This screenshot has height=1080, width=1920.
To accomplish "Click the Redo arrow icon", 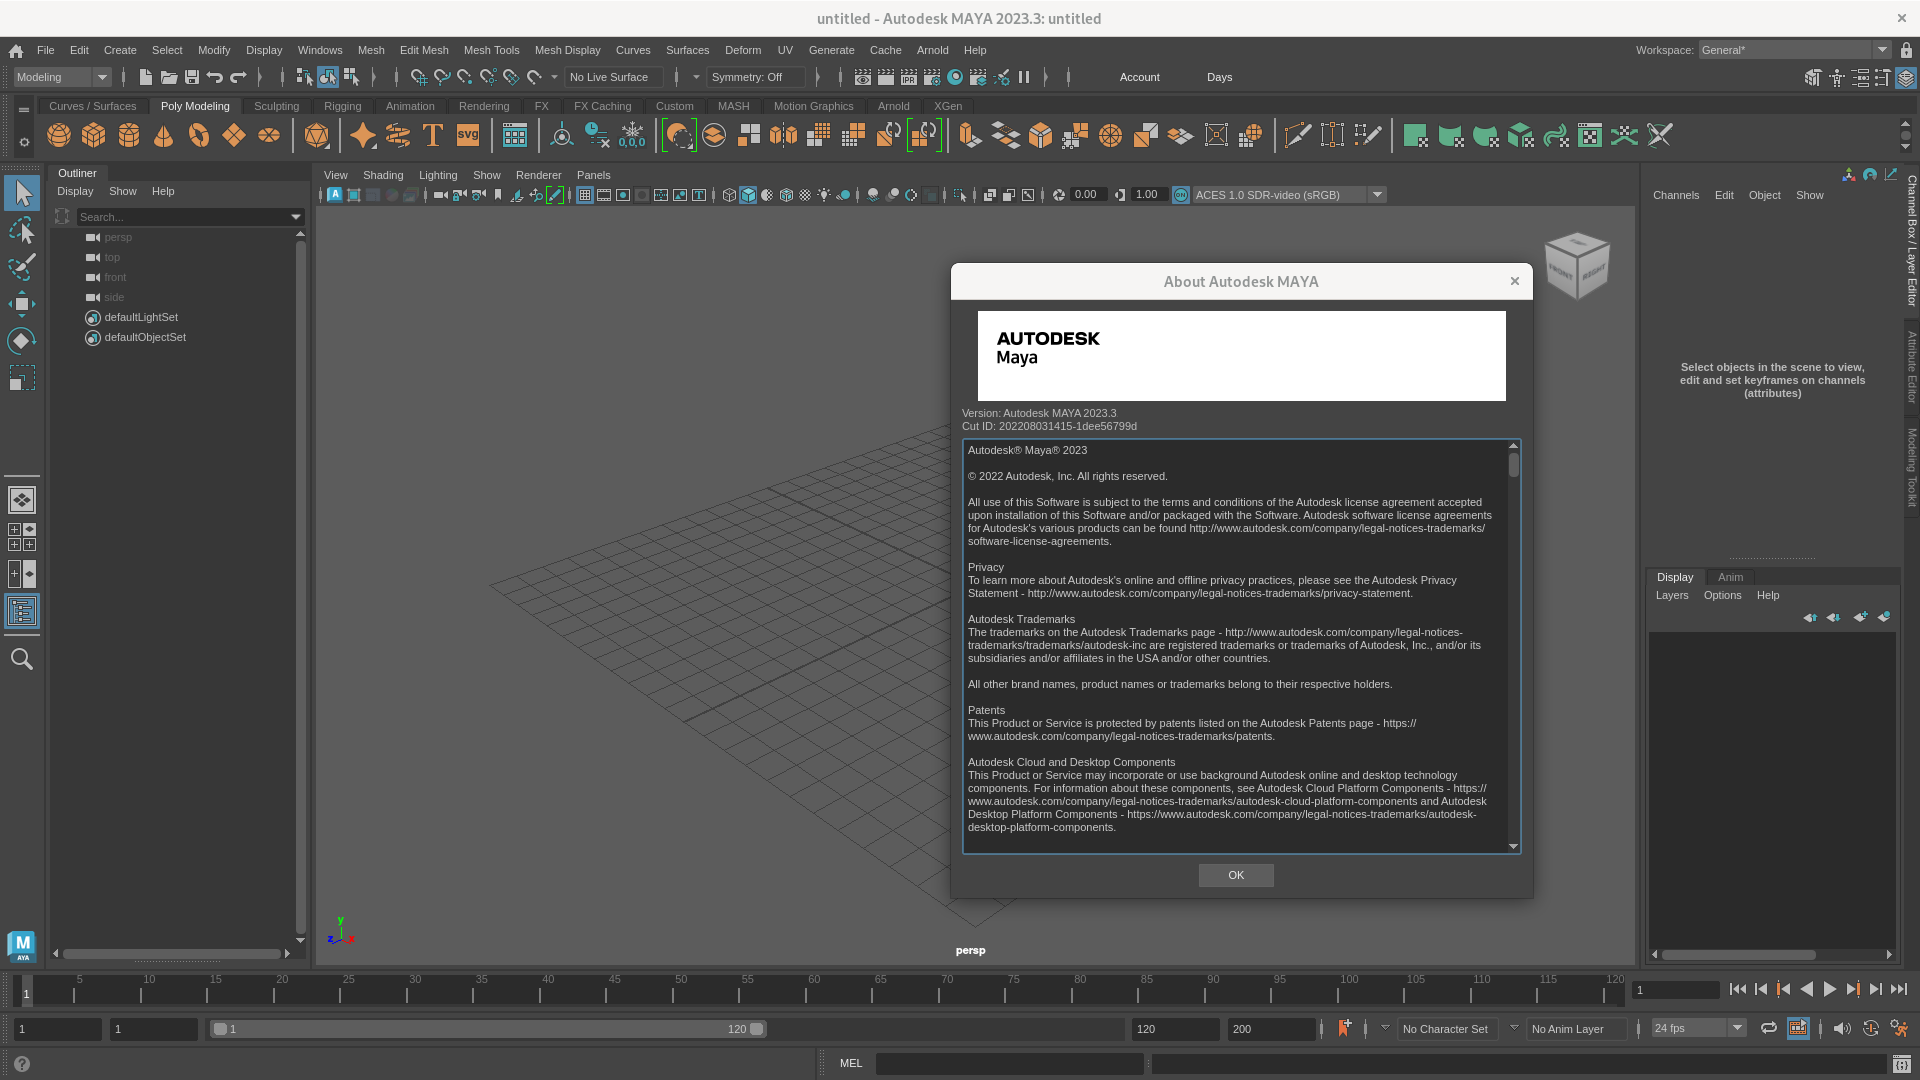I will [238, 77].
